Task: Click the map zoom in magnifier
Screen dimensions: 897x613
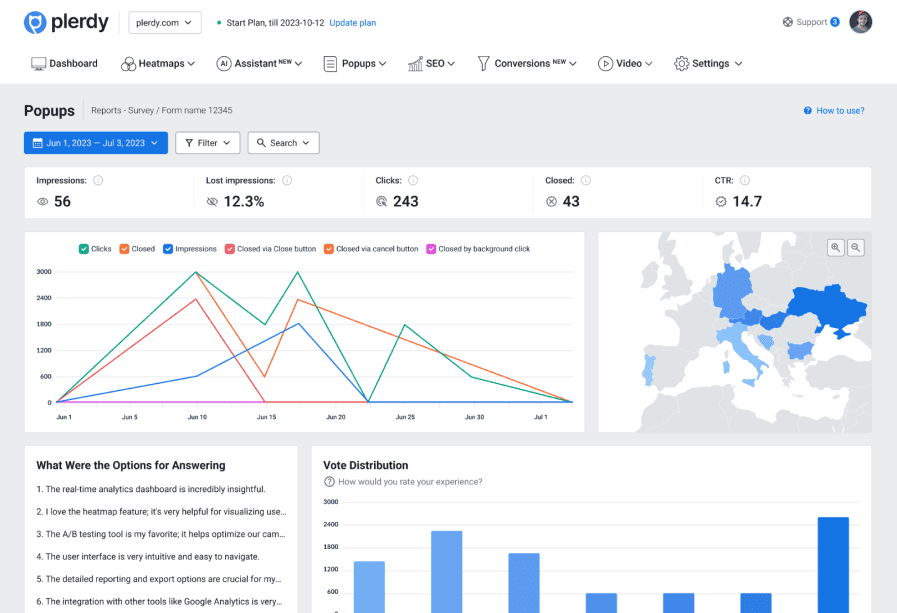Action: tap(836, 247)
